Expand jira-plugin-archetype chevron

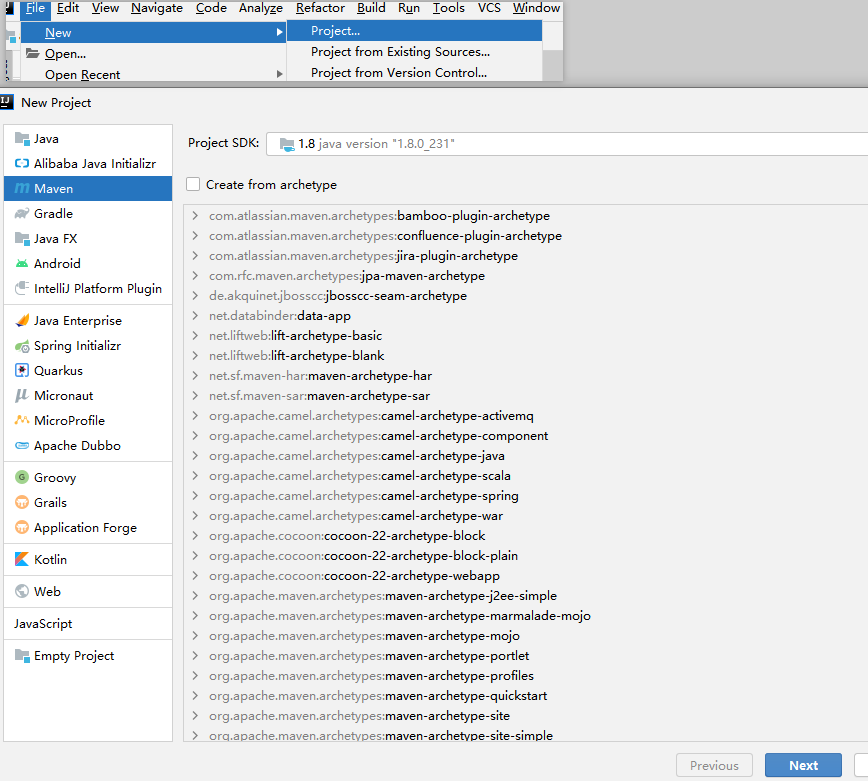[x=195, y=255]
